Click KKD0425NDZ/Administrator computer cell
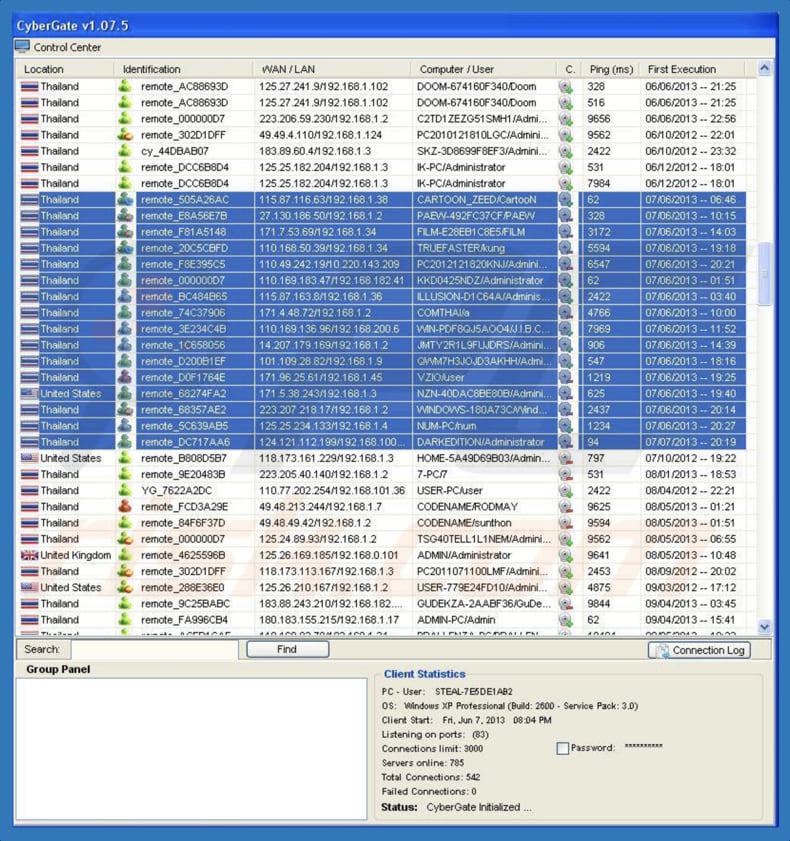The height and width of the screenshot is (841, 790). (480, 280)
